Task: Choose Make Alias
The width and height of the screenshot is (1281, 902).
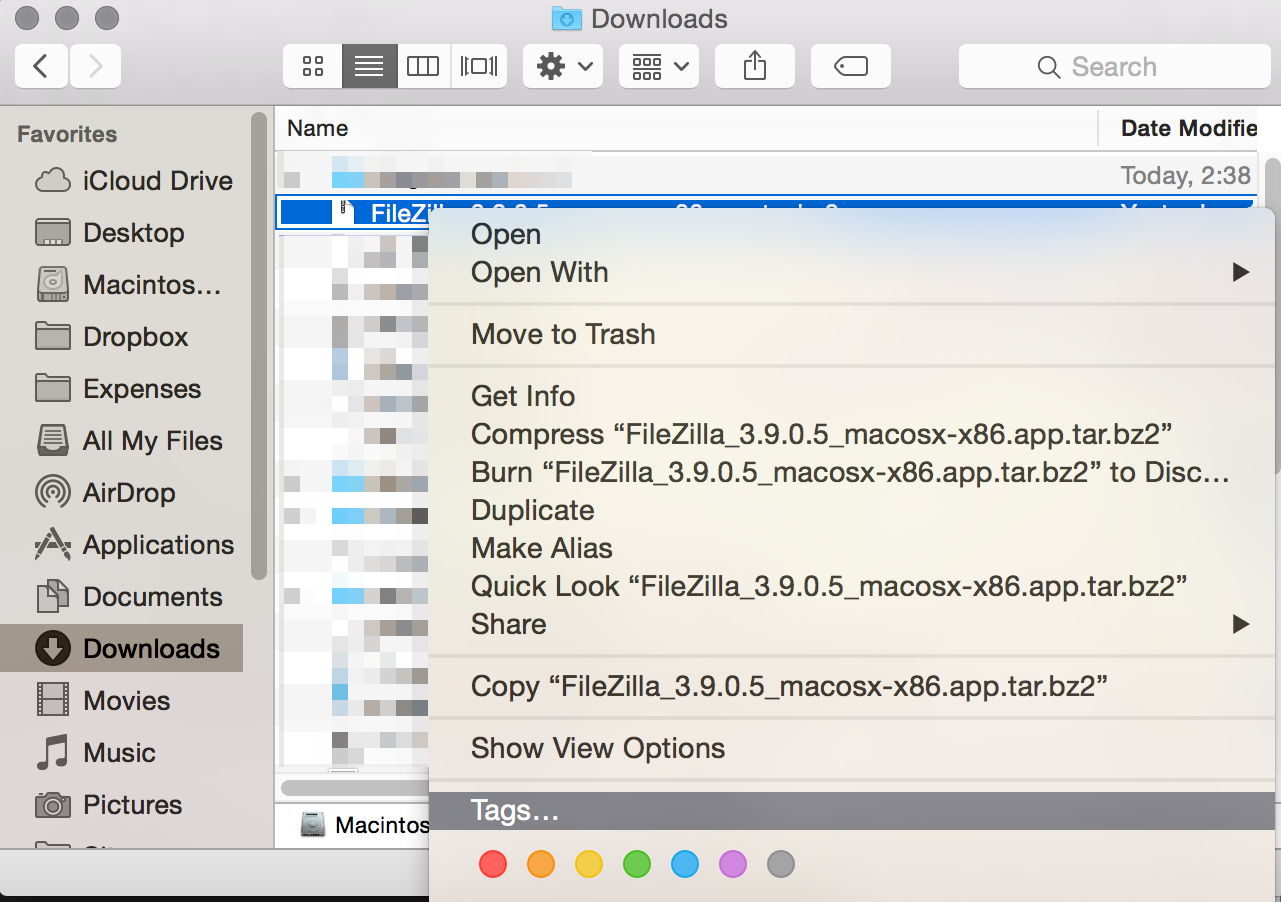Action: 852,548
